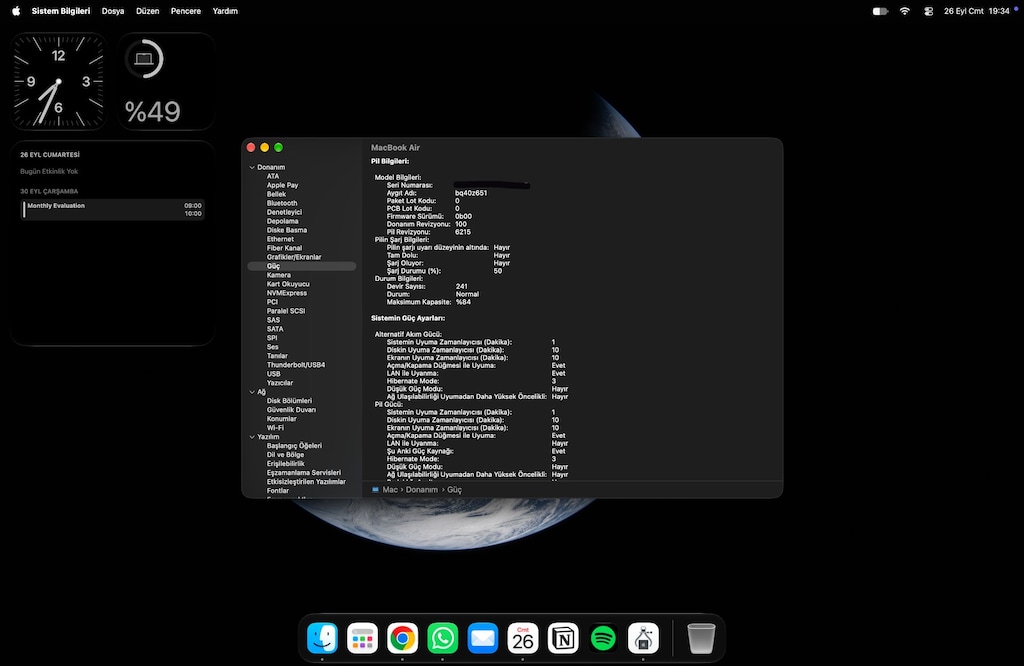
Task: Click the analog clock widget
Action: pos(58,82)
